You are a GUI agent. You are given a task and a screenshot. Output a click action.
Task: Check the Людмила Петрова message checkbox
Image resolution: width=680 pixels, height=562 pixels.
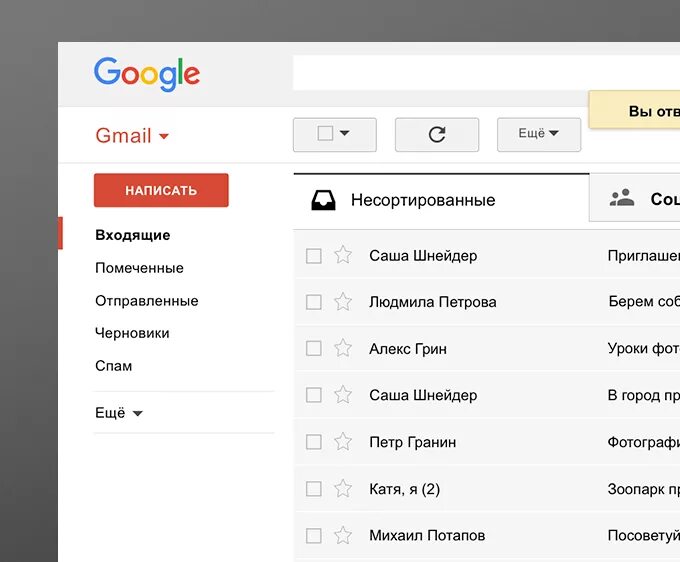314,302
